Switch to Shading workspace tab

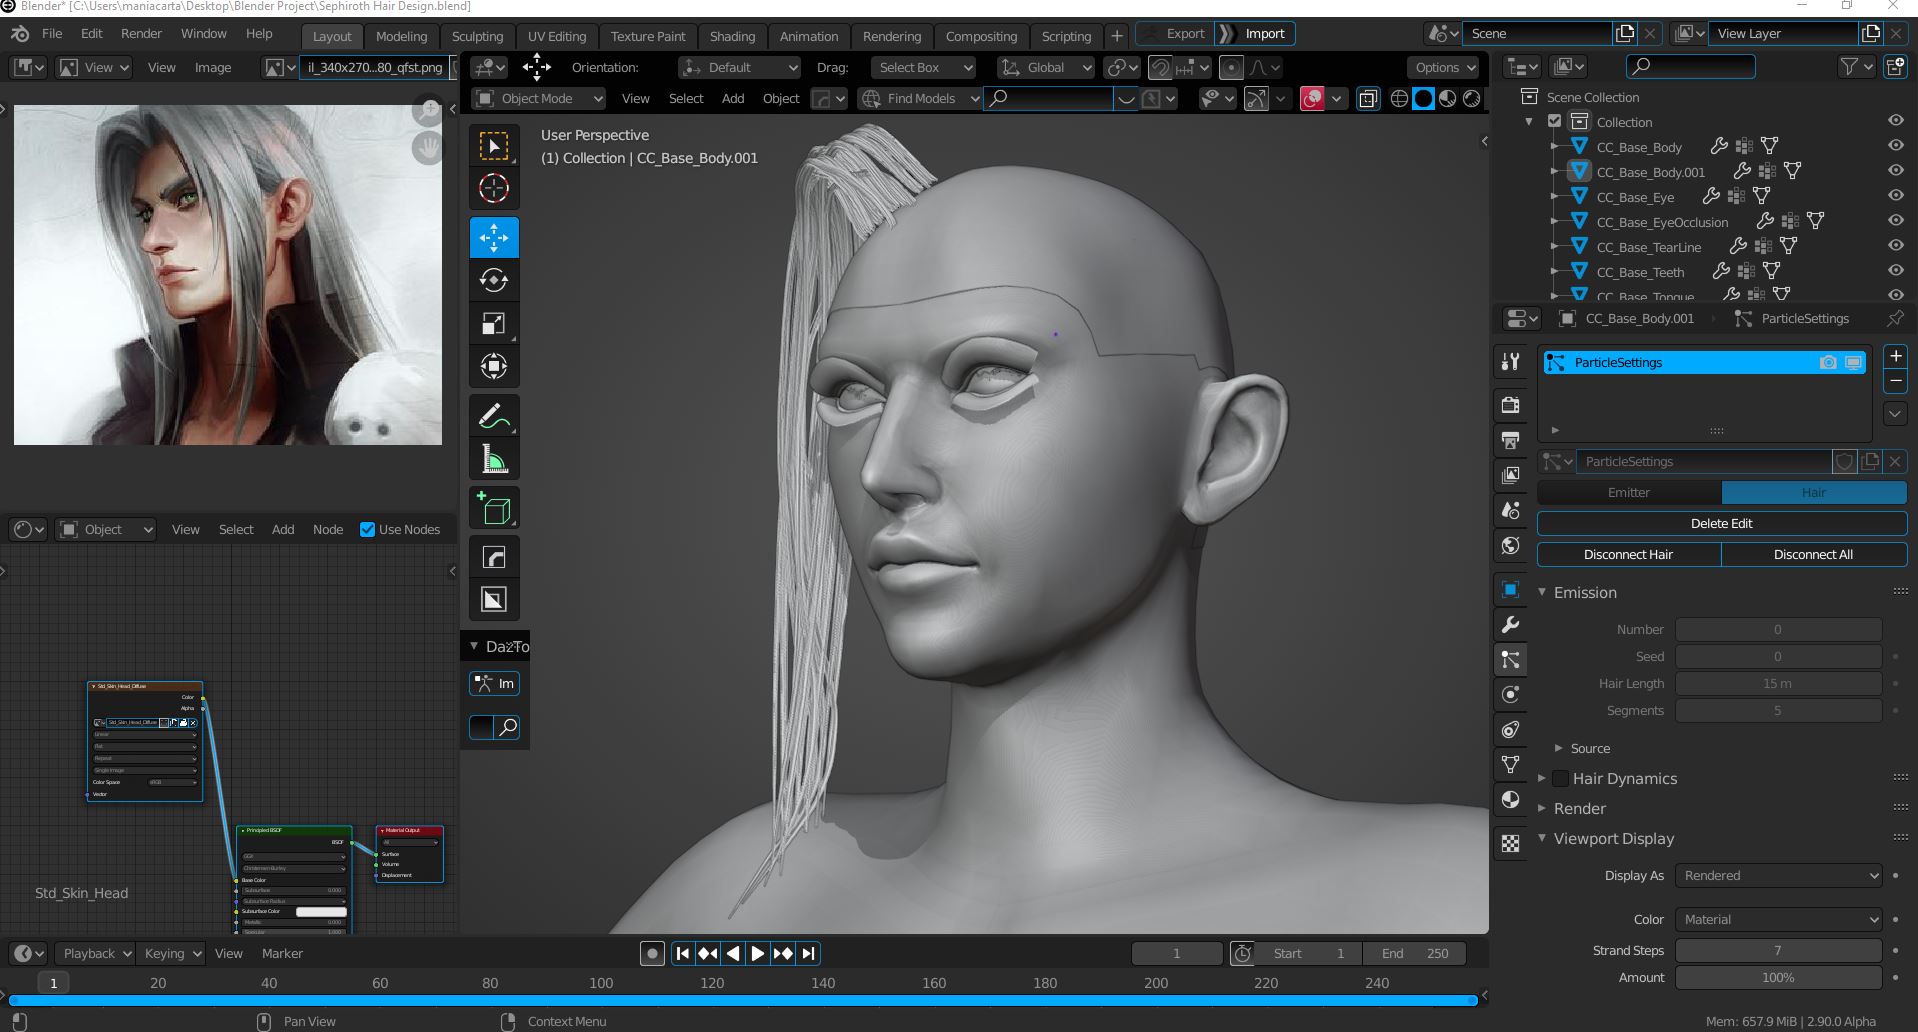point(732,36)
